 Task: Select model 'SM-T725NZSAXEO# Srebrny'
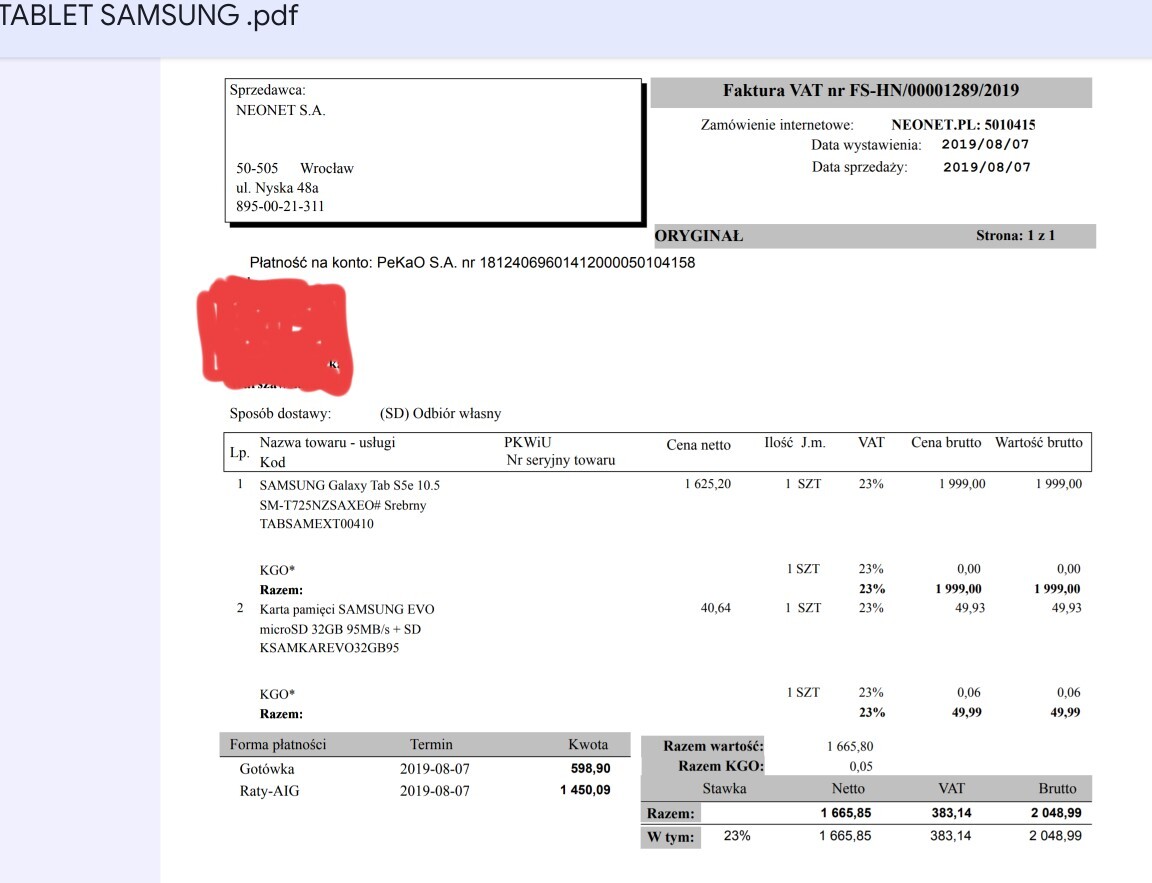[343, 505]
